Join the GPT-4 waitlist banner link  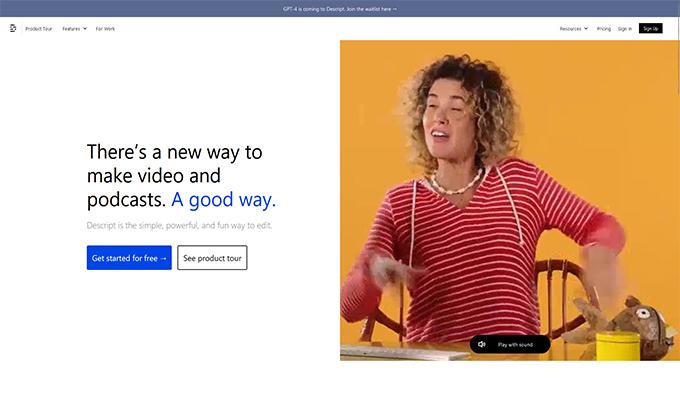click(340, 9)
